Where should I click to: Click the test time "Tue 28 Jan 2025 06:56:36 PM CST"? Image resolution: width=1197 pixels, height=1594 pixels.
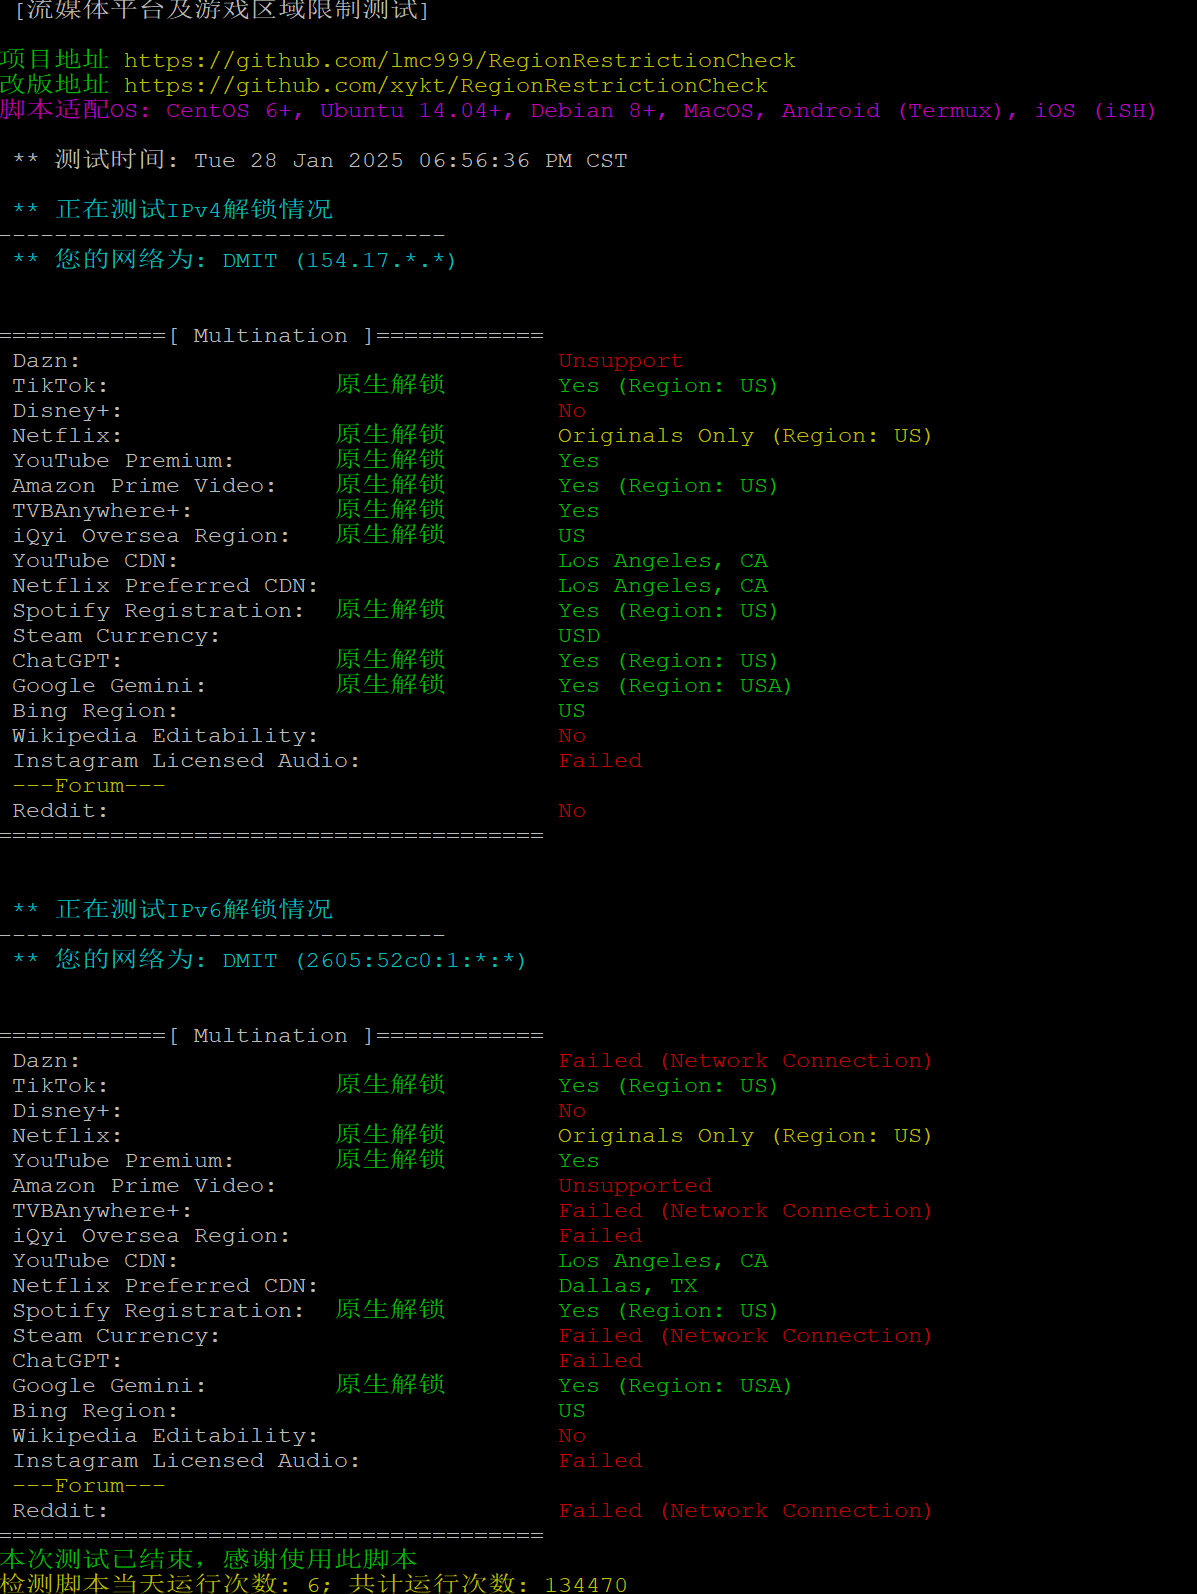click(x=411, y=161)
